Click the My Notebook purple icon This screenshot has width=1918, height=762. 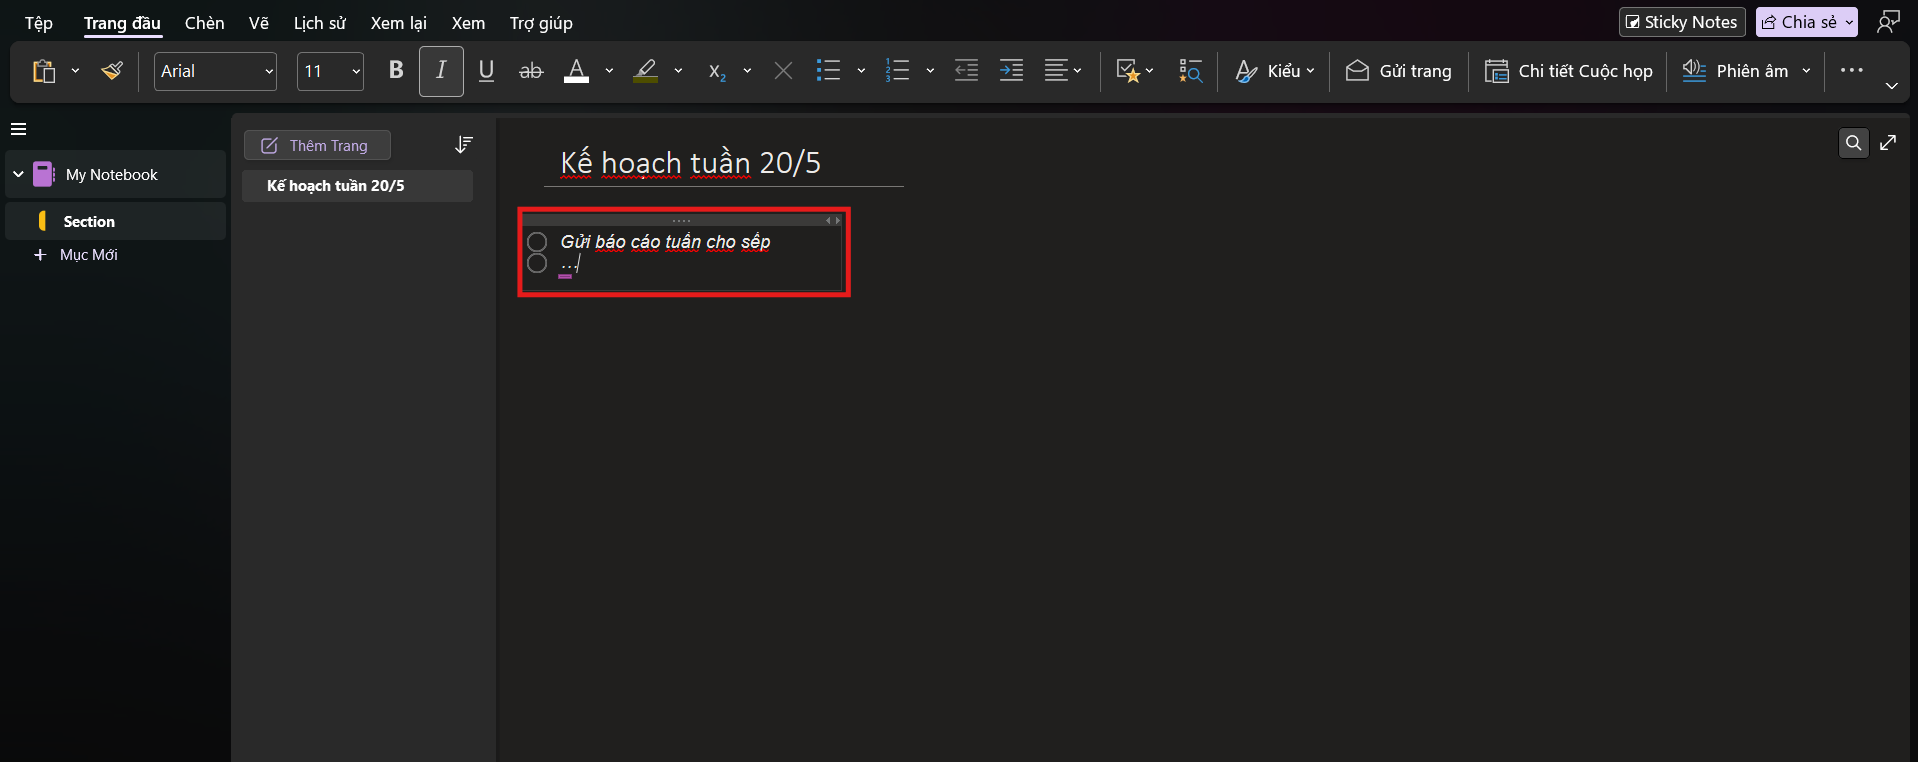pos(44,174)
